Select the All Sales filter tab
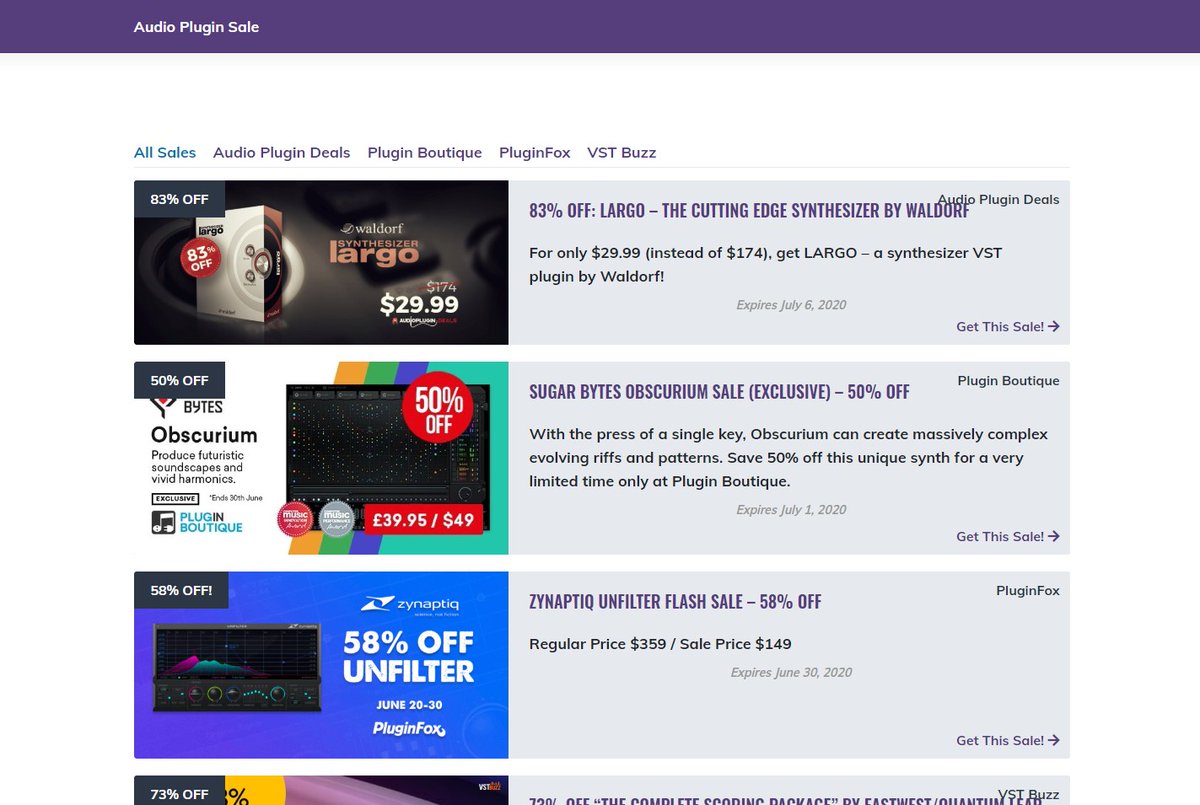 click(x=165, y=153)
